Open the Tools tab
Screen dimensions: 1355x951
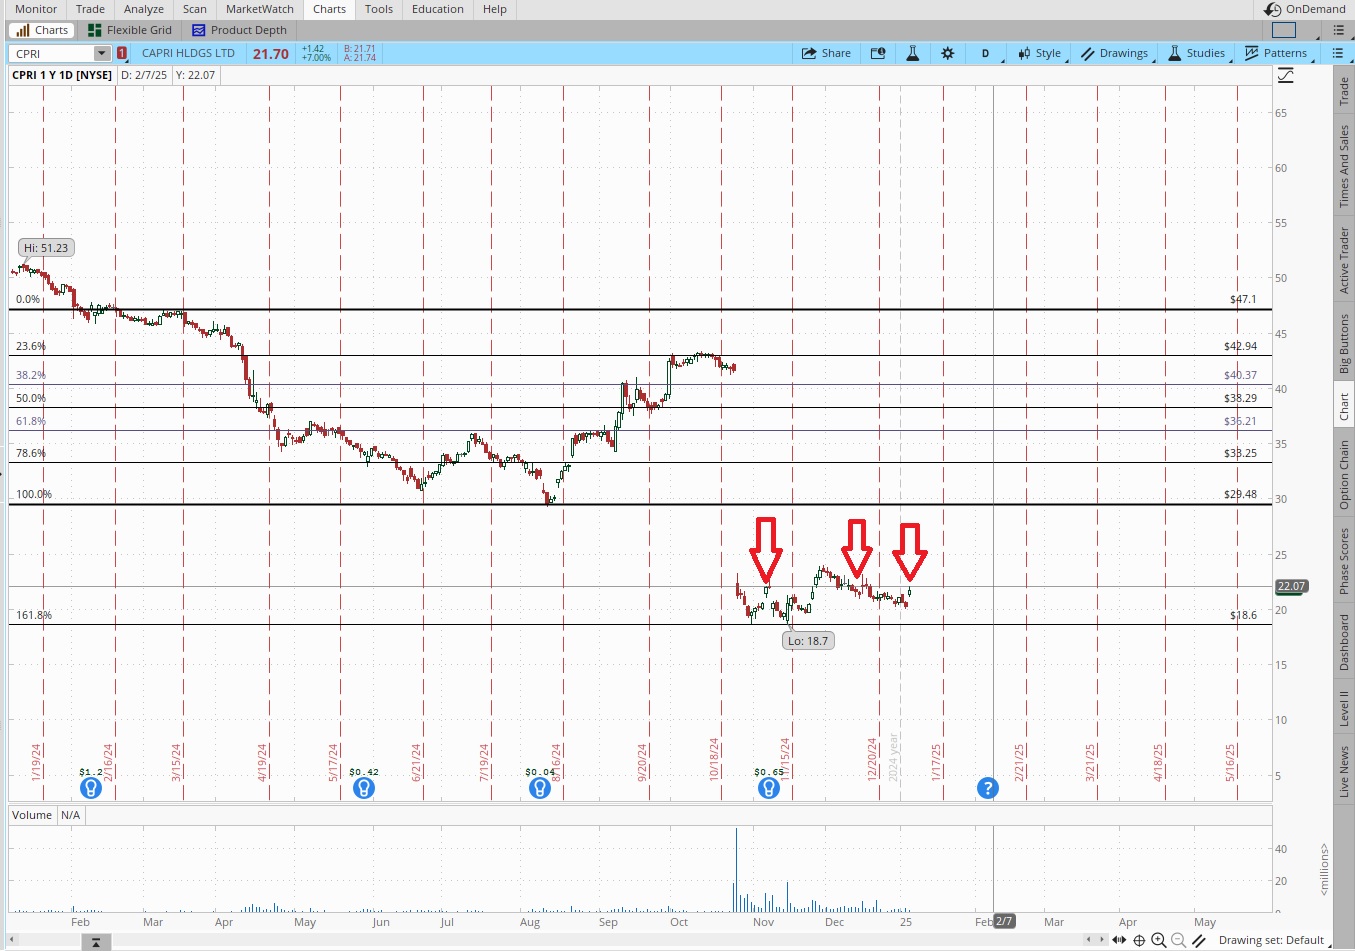379,9
